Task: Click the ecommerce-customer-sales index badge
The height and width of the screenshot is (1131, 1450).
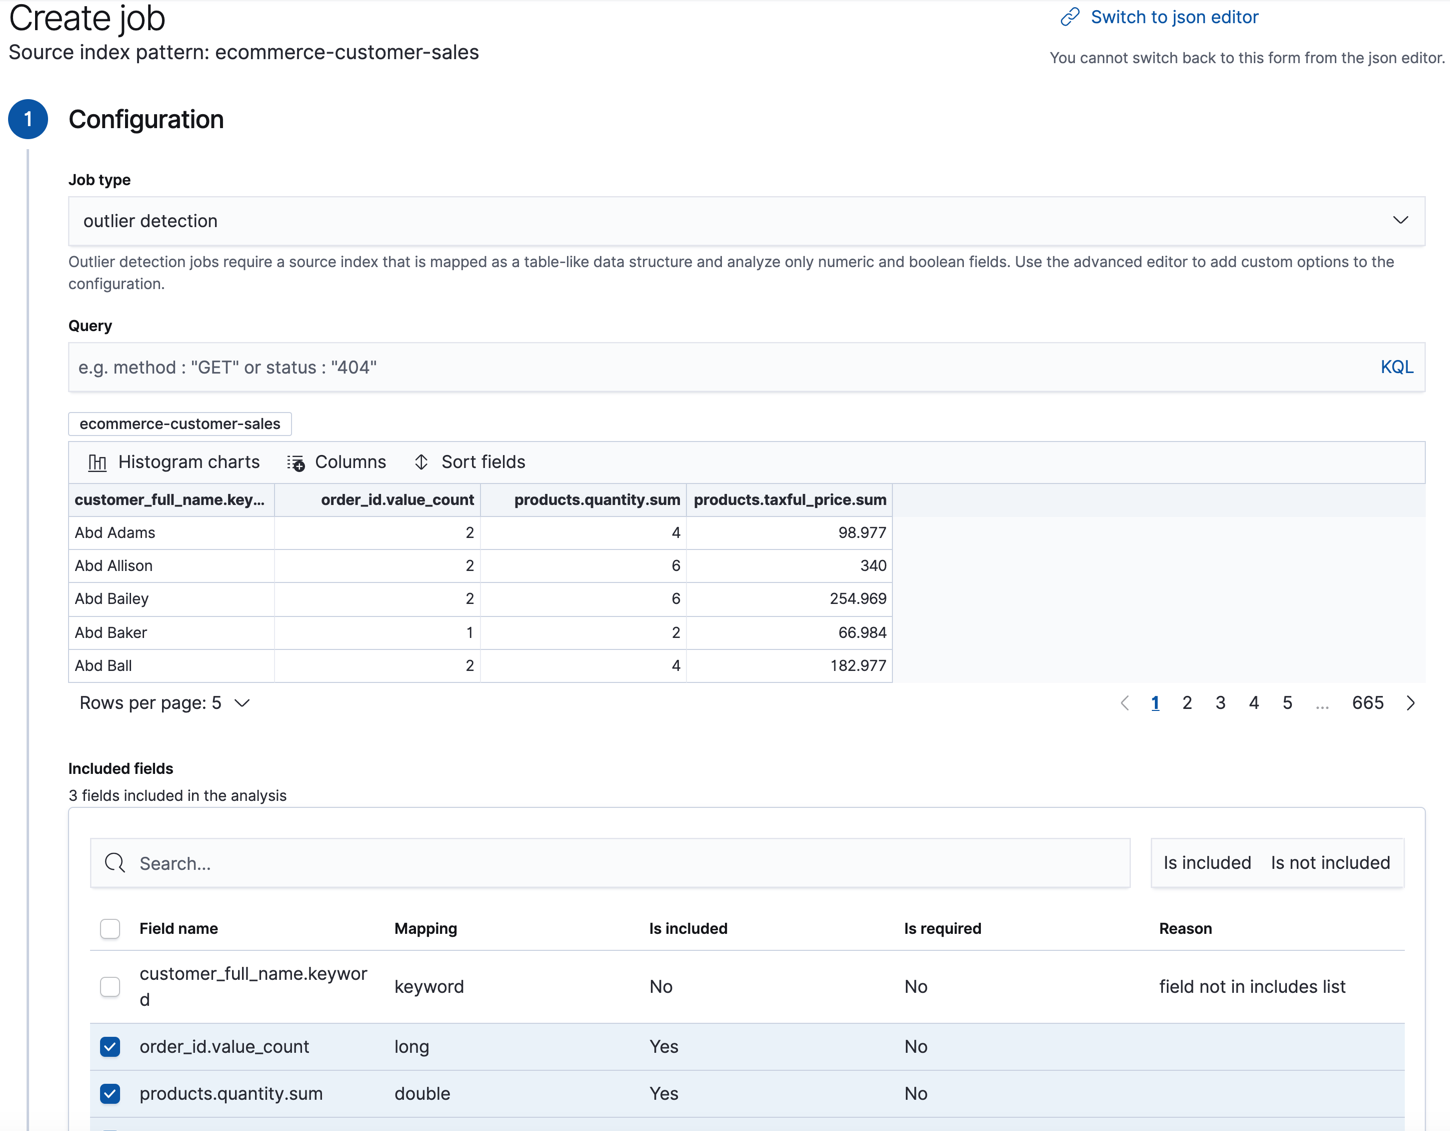Action: pyautogui.click(x=179, y=424)
